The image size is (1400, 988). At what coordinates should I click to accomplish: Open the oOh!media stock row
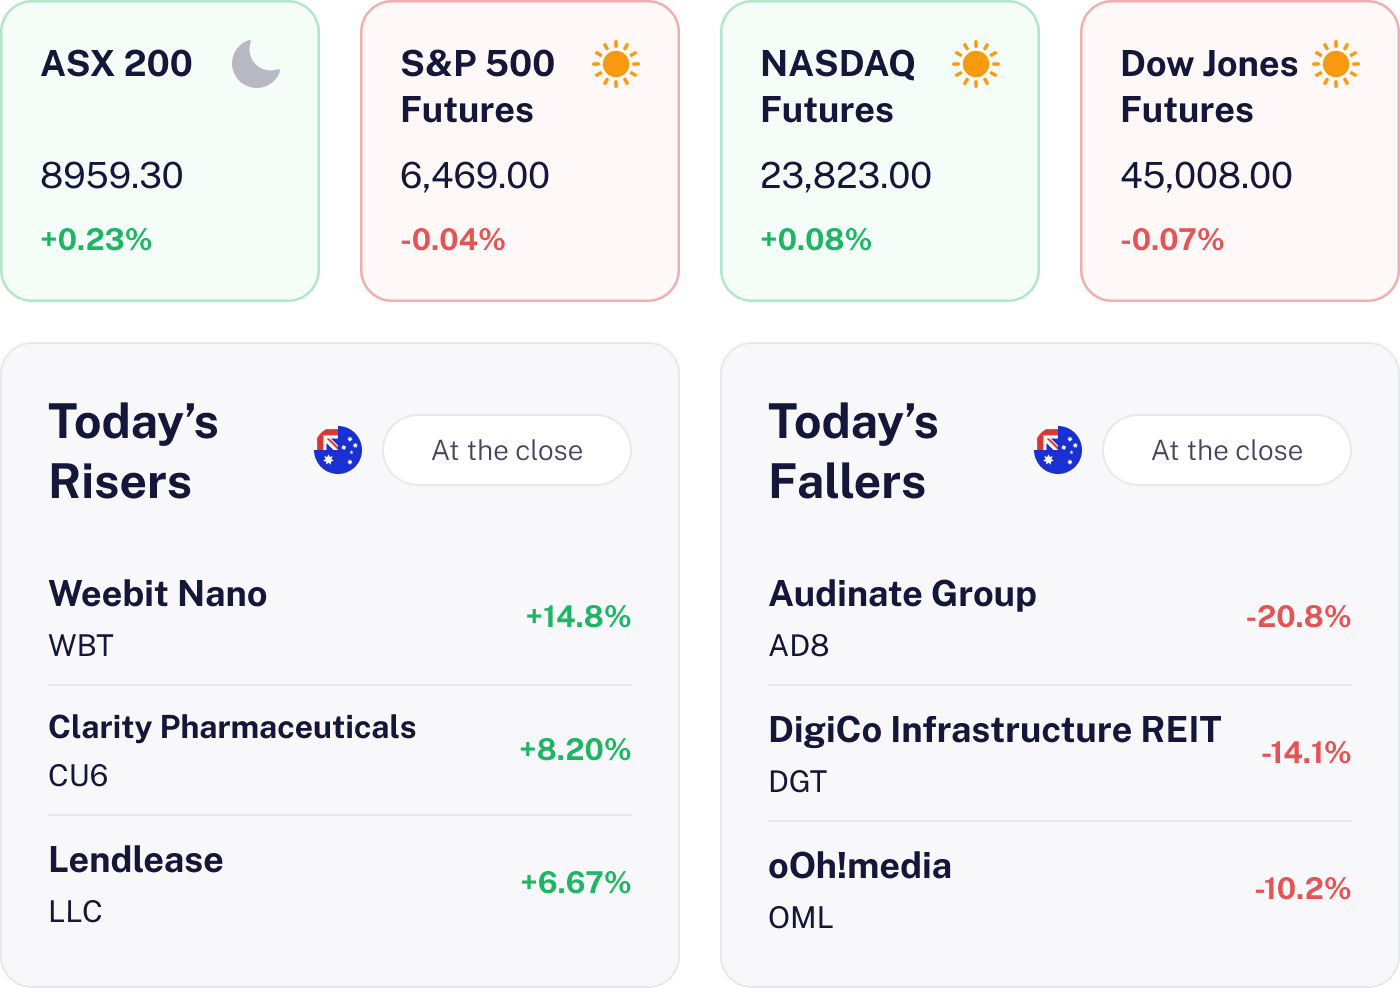(1060, 890)
